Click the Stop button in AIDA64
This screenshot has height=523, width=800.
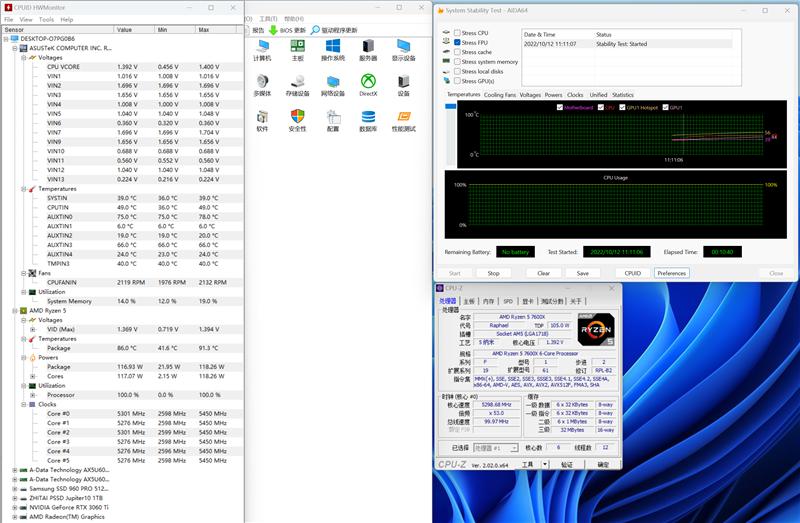coord(493,273)
